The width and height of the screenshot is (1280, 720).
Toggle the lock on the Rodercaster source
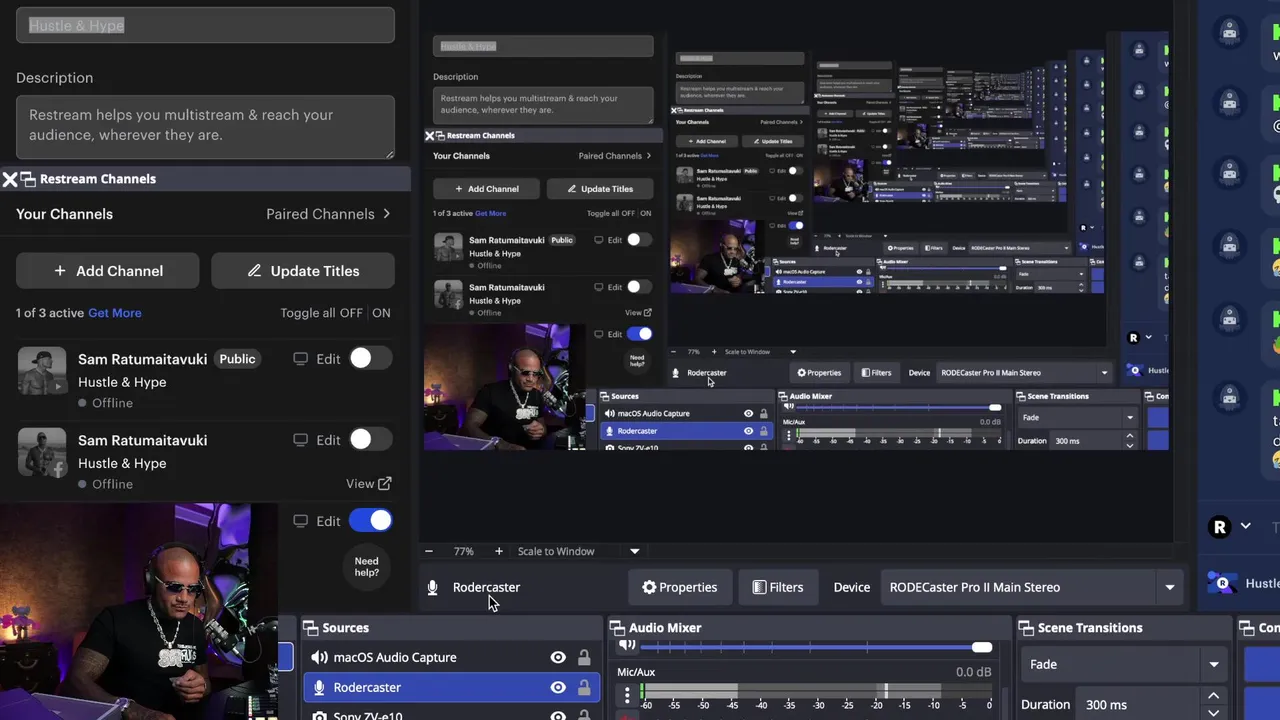[584, 688]
